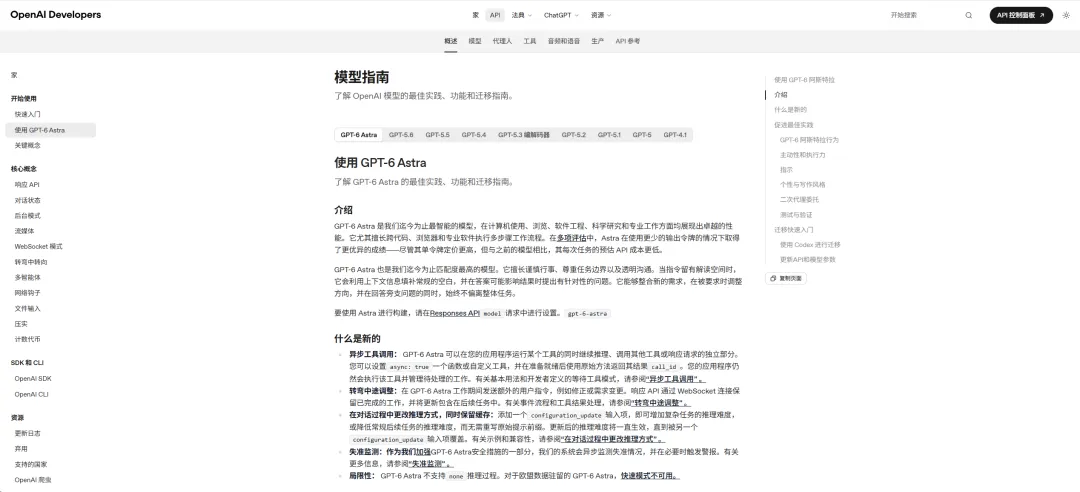Viewport: 1080px width, 492px height.
Task: Switch to the 模型 sub-navigation tab
Action: 475,41
